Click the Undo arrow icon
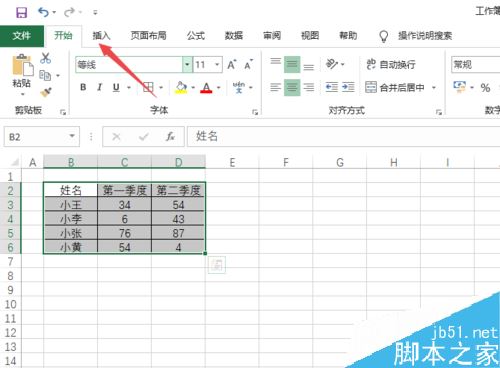 [43, 12]
